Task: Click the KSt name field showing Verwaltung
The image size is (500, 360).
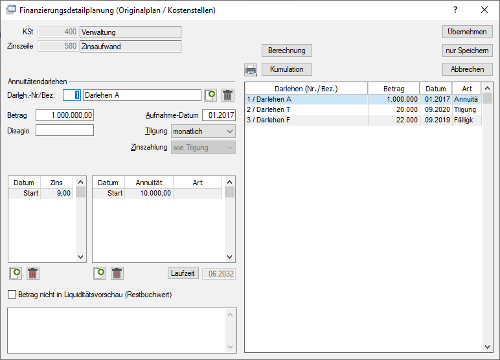Action: (131, 32)
